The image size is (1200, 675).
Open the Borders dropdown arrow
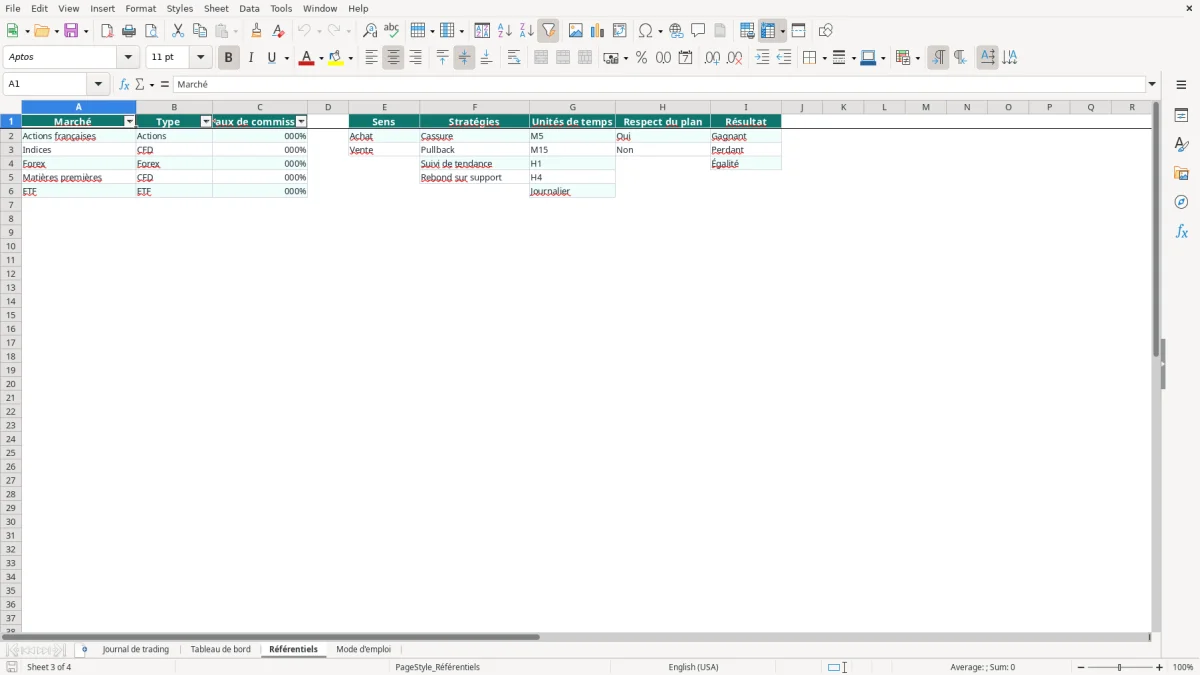click(x=824, y=58)
